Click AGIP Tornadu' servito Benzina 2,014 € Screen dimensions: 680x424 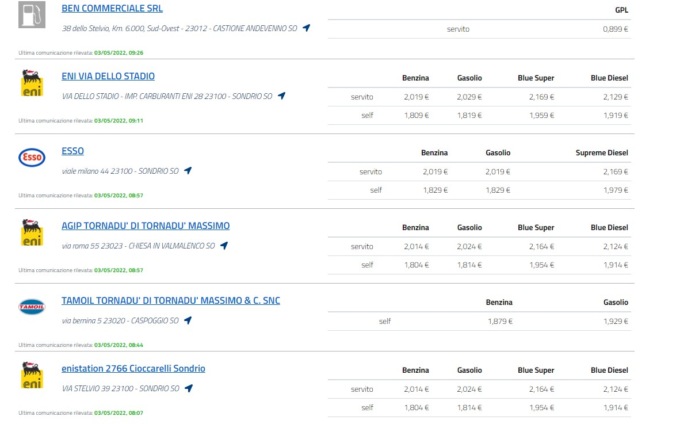tap(416, 246)
